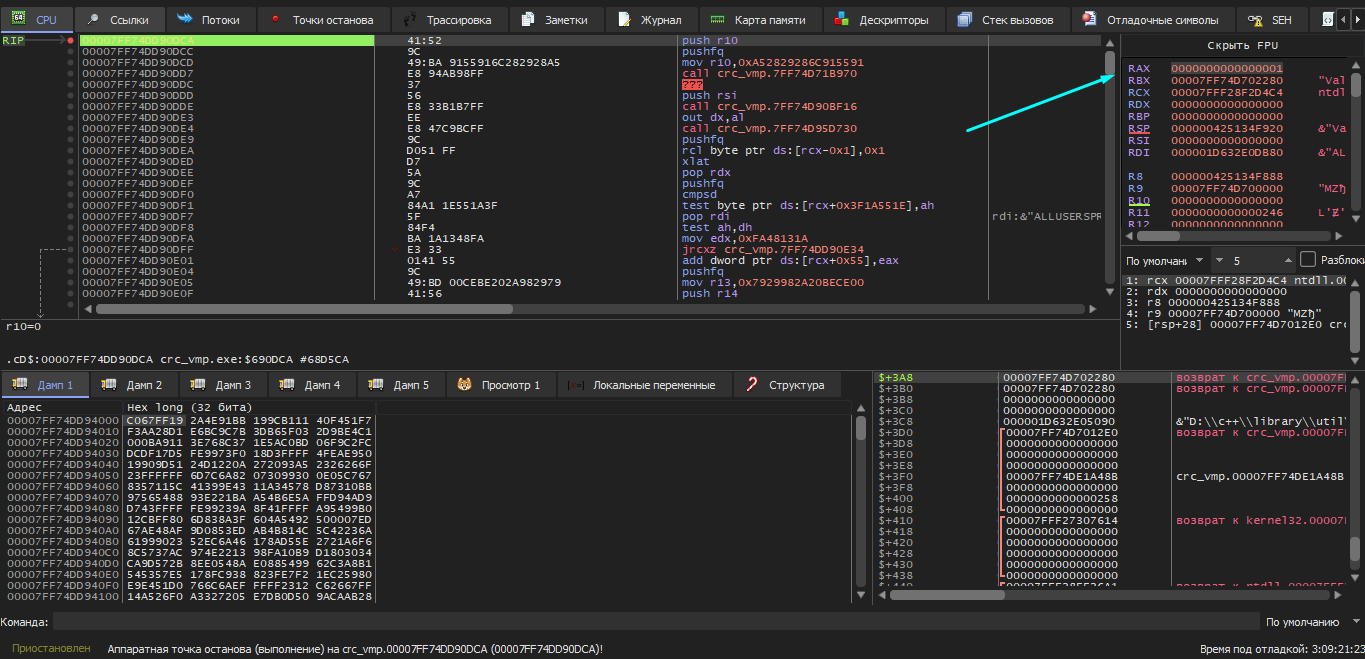Select the RBX register value 00007FF74D702280
This screenshot has width=1365, height=659.
[x=1227, y=80]
